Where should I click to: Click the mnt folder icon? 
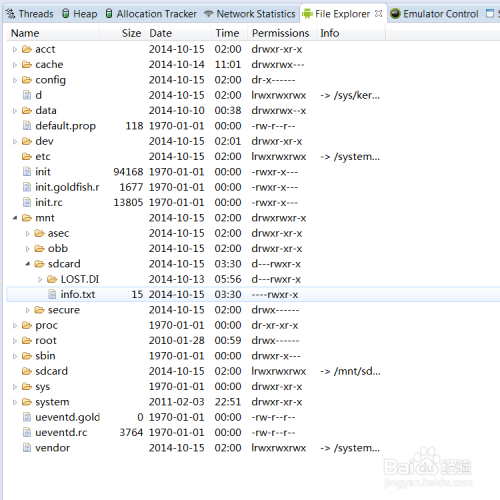tap(27, 218)
